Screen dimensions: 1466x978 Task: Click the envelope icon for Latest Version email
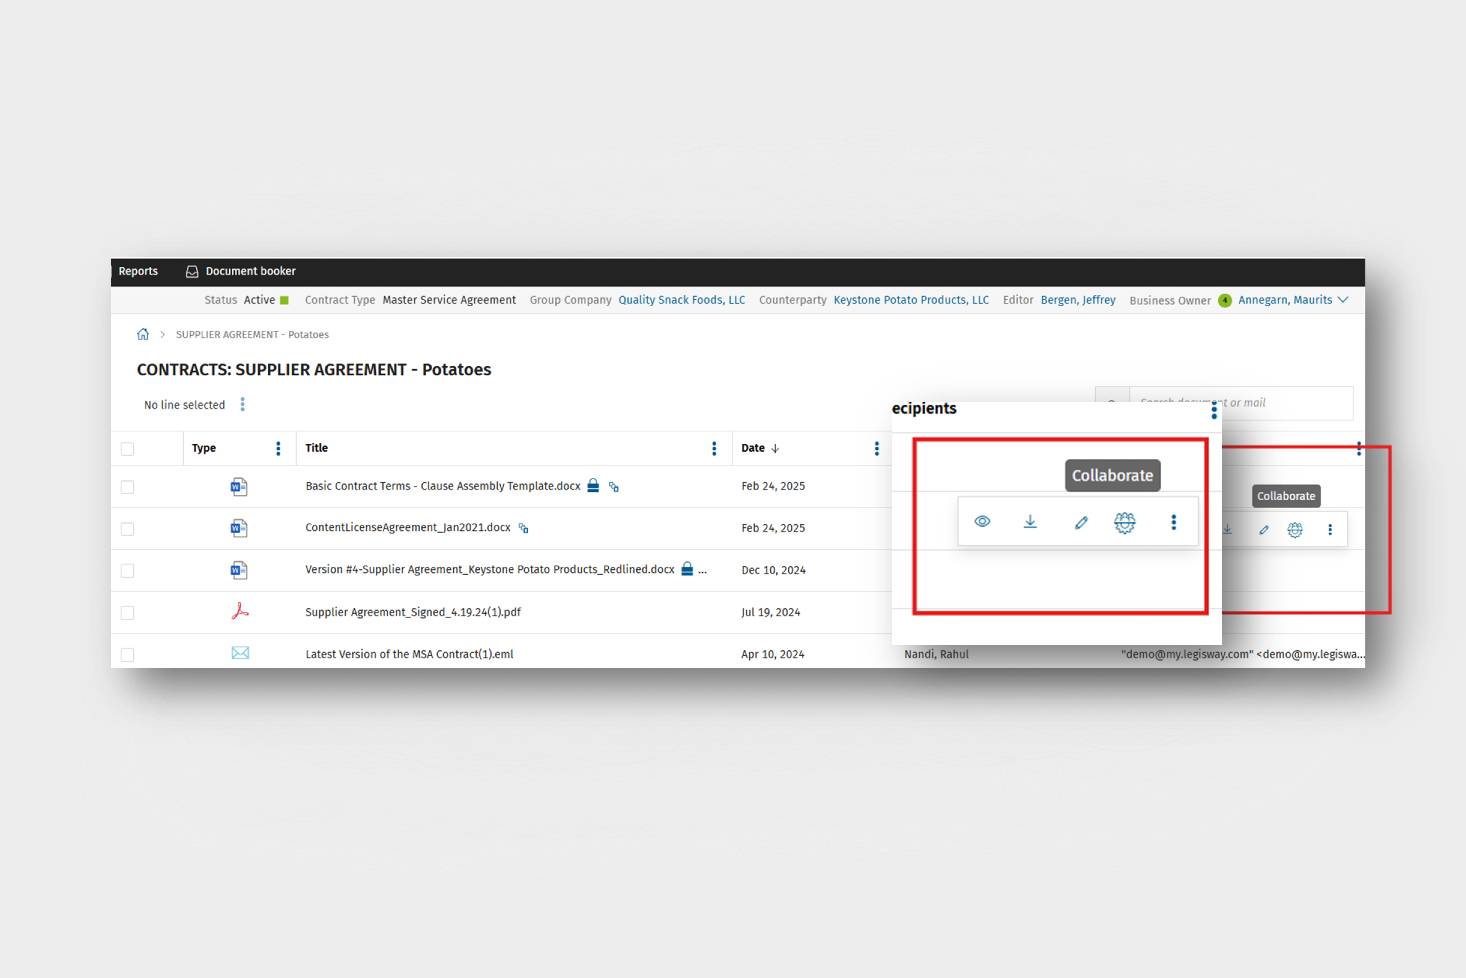point(240,653)
